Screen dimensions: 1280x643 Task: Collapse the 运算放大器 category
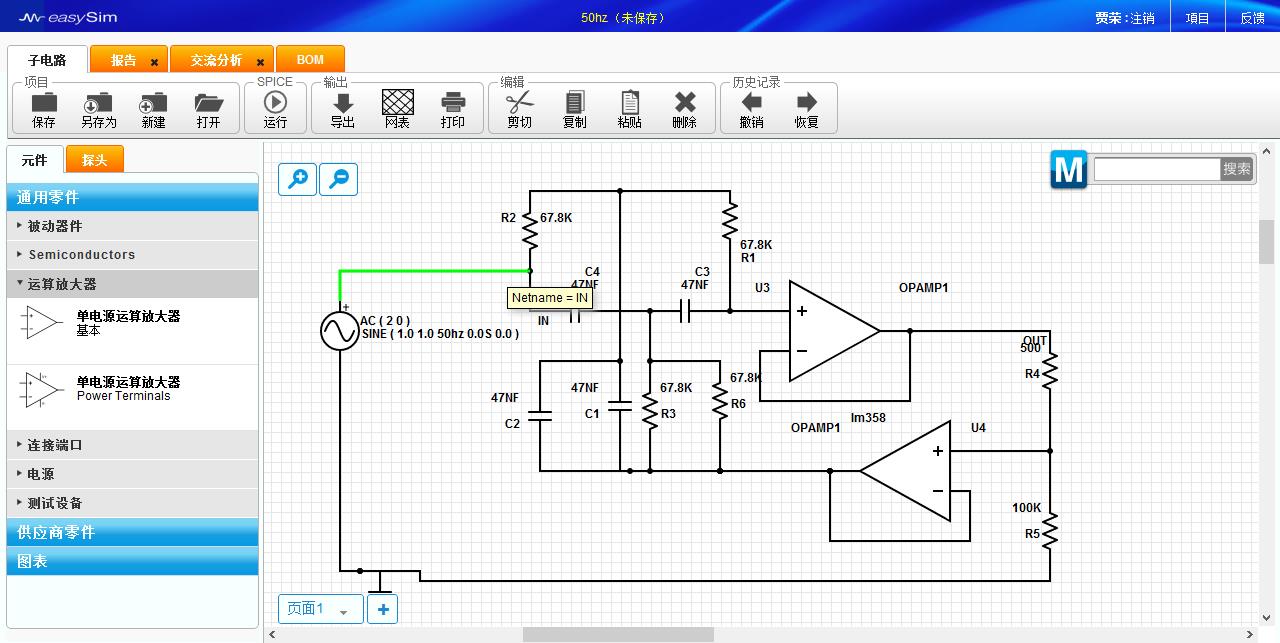click(x=132, y=284)
